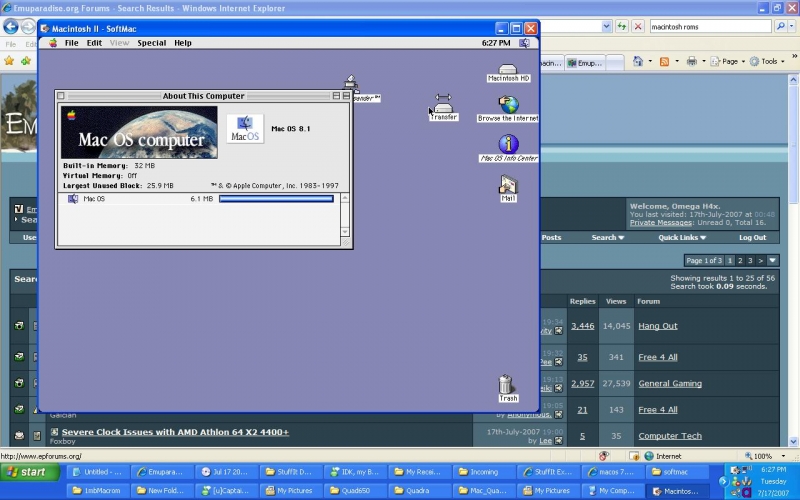Switch to the softmac taskbar folder
This screenshot has width=800, height=500.
coord(676,472)
